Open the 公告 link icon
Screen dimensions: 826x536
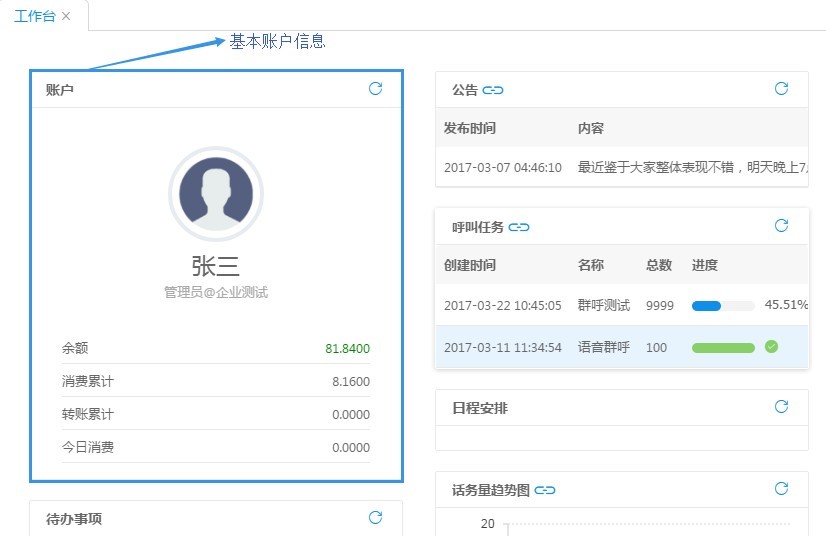click(x=493, y=90)
